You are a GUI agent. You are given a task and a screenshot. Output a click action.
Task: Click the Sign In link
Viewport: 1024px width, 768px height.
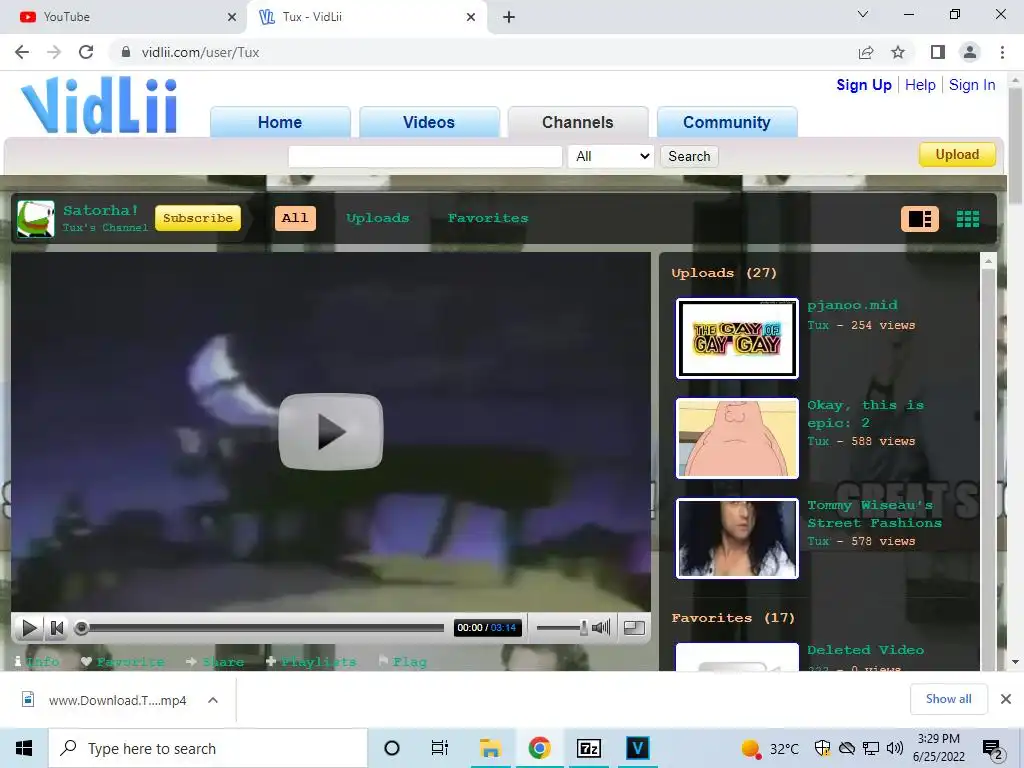click(972, 85)
